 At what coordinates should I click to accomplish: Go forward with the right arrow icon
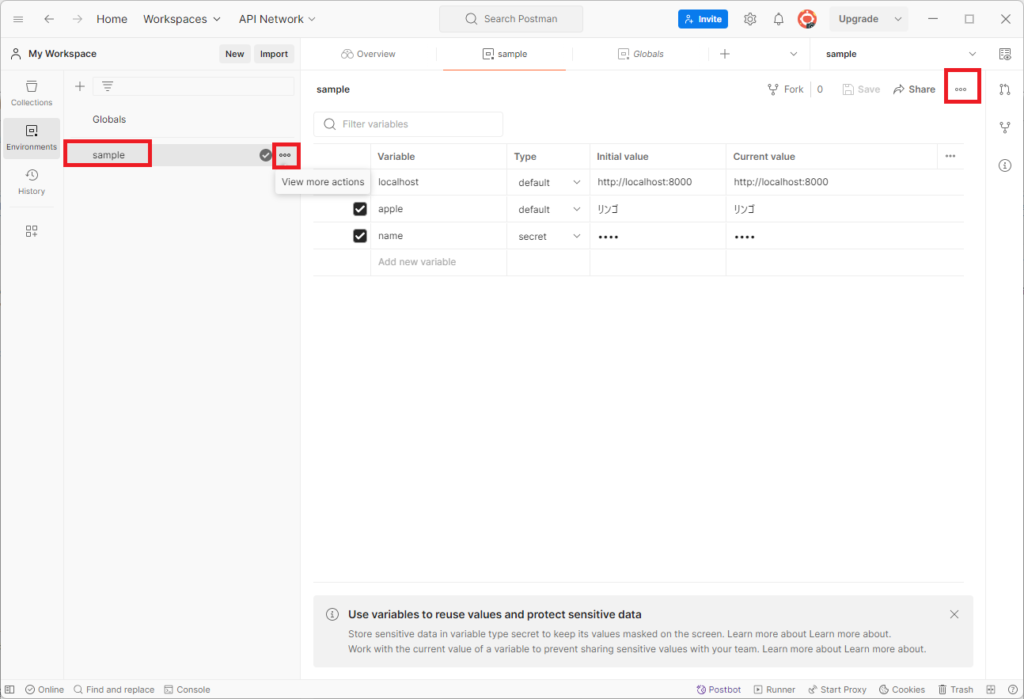tap(78, 19)
